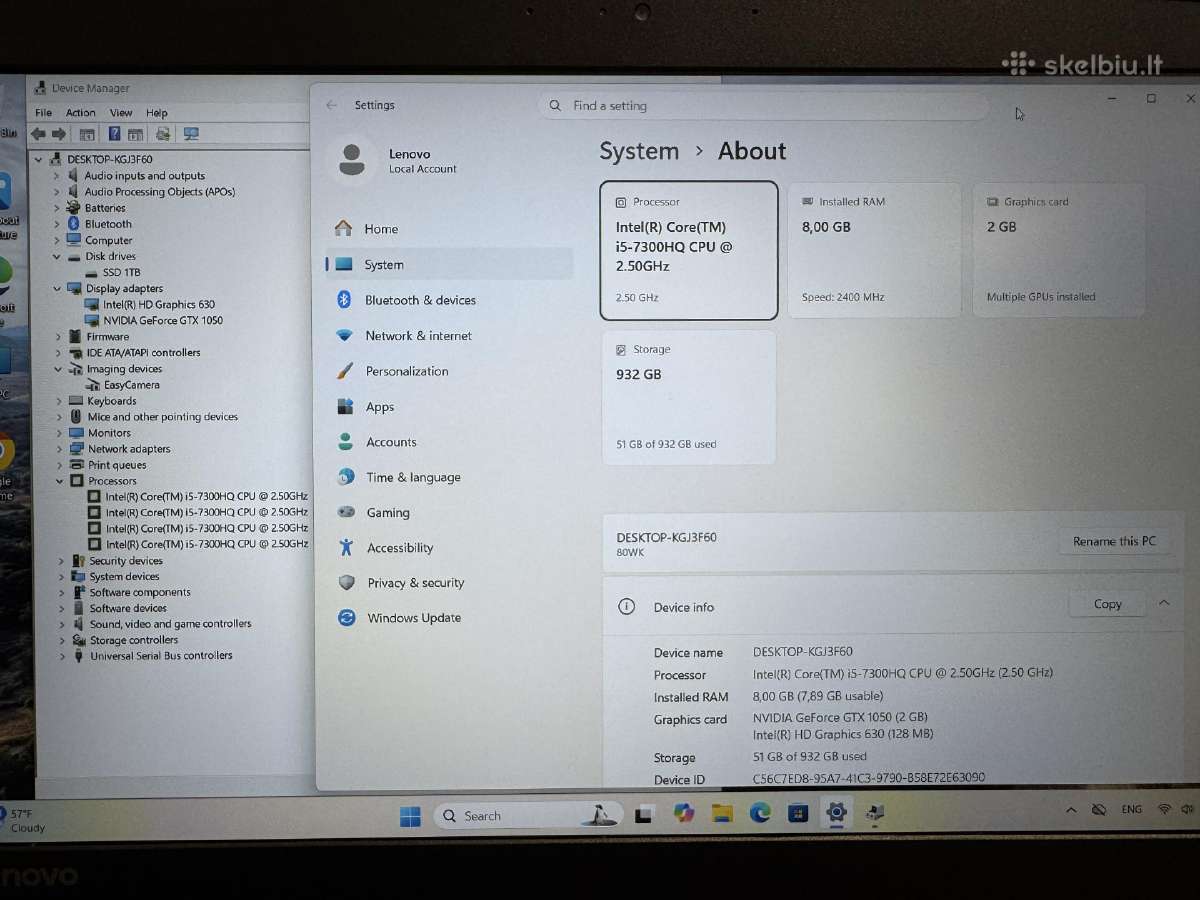Select Intel(R) HD Graphics 630 in device tree
Viewport: 1200px width, 900px height.
(159, 305)
